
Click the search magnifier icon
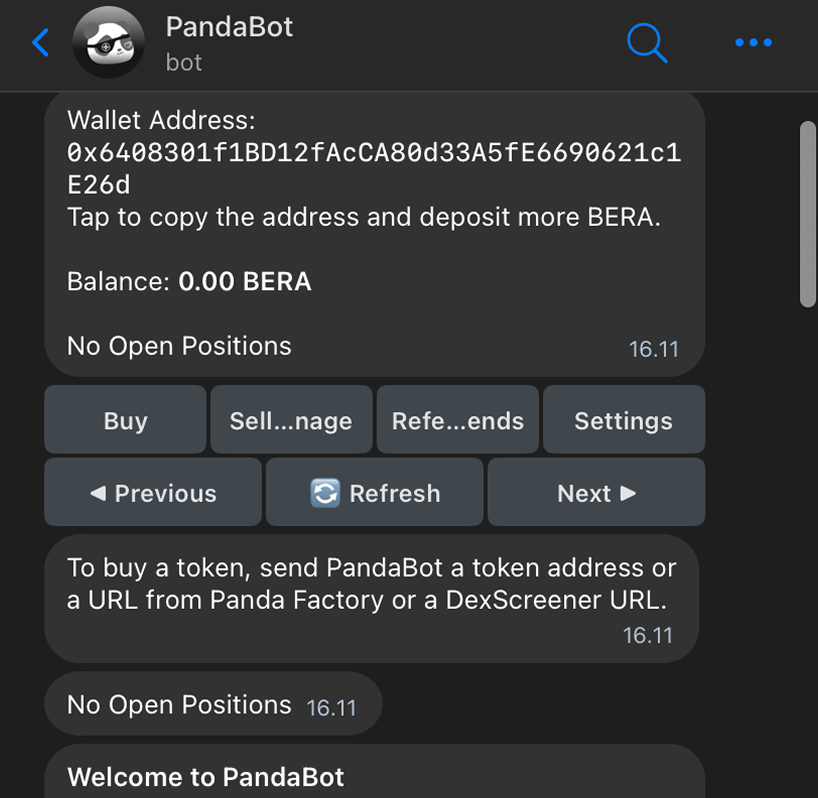647,43
